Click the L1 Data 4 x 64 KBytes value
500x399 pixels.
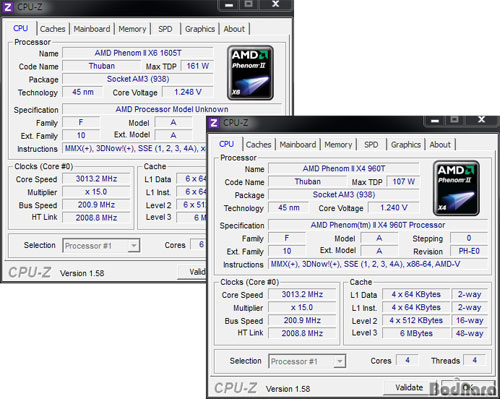pyautogui.click(x=416, y=294)
